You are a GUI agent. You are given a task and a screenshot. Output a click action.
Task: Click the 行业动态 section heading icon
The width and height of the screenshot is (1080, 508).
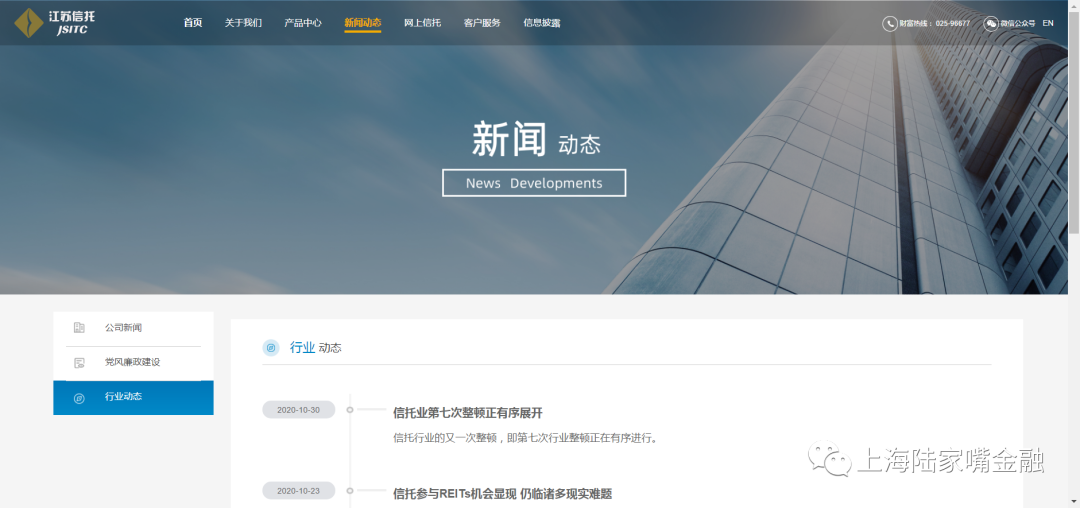(271, 348)
